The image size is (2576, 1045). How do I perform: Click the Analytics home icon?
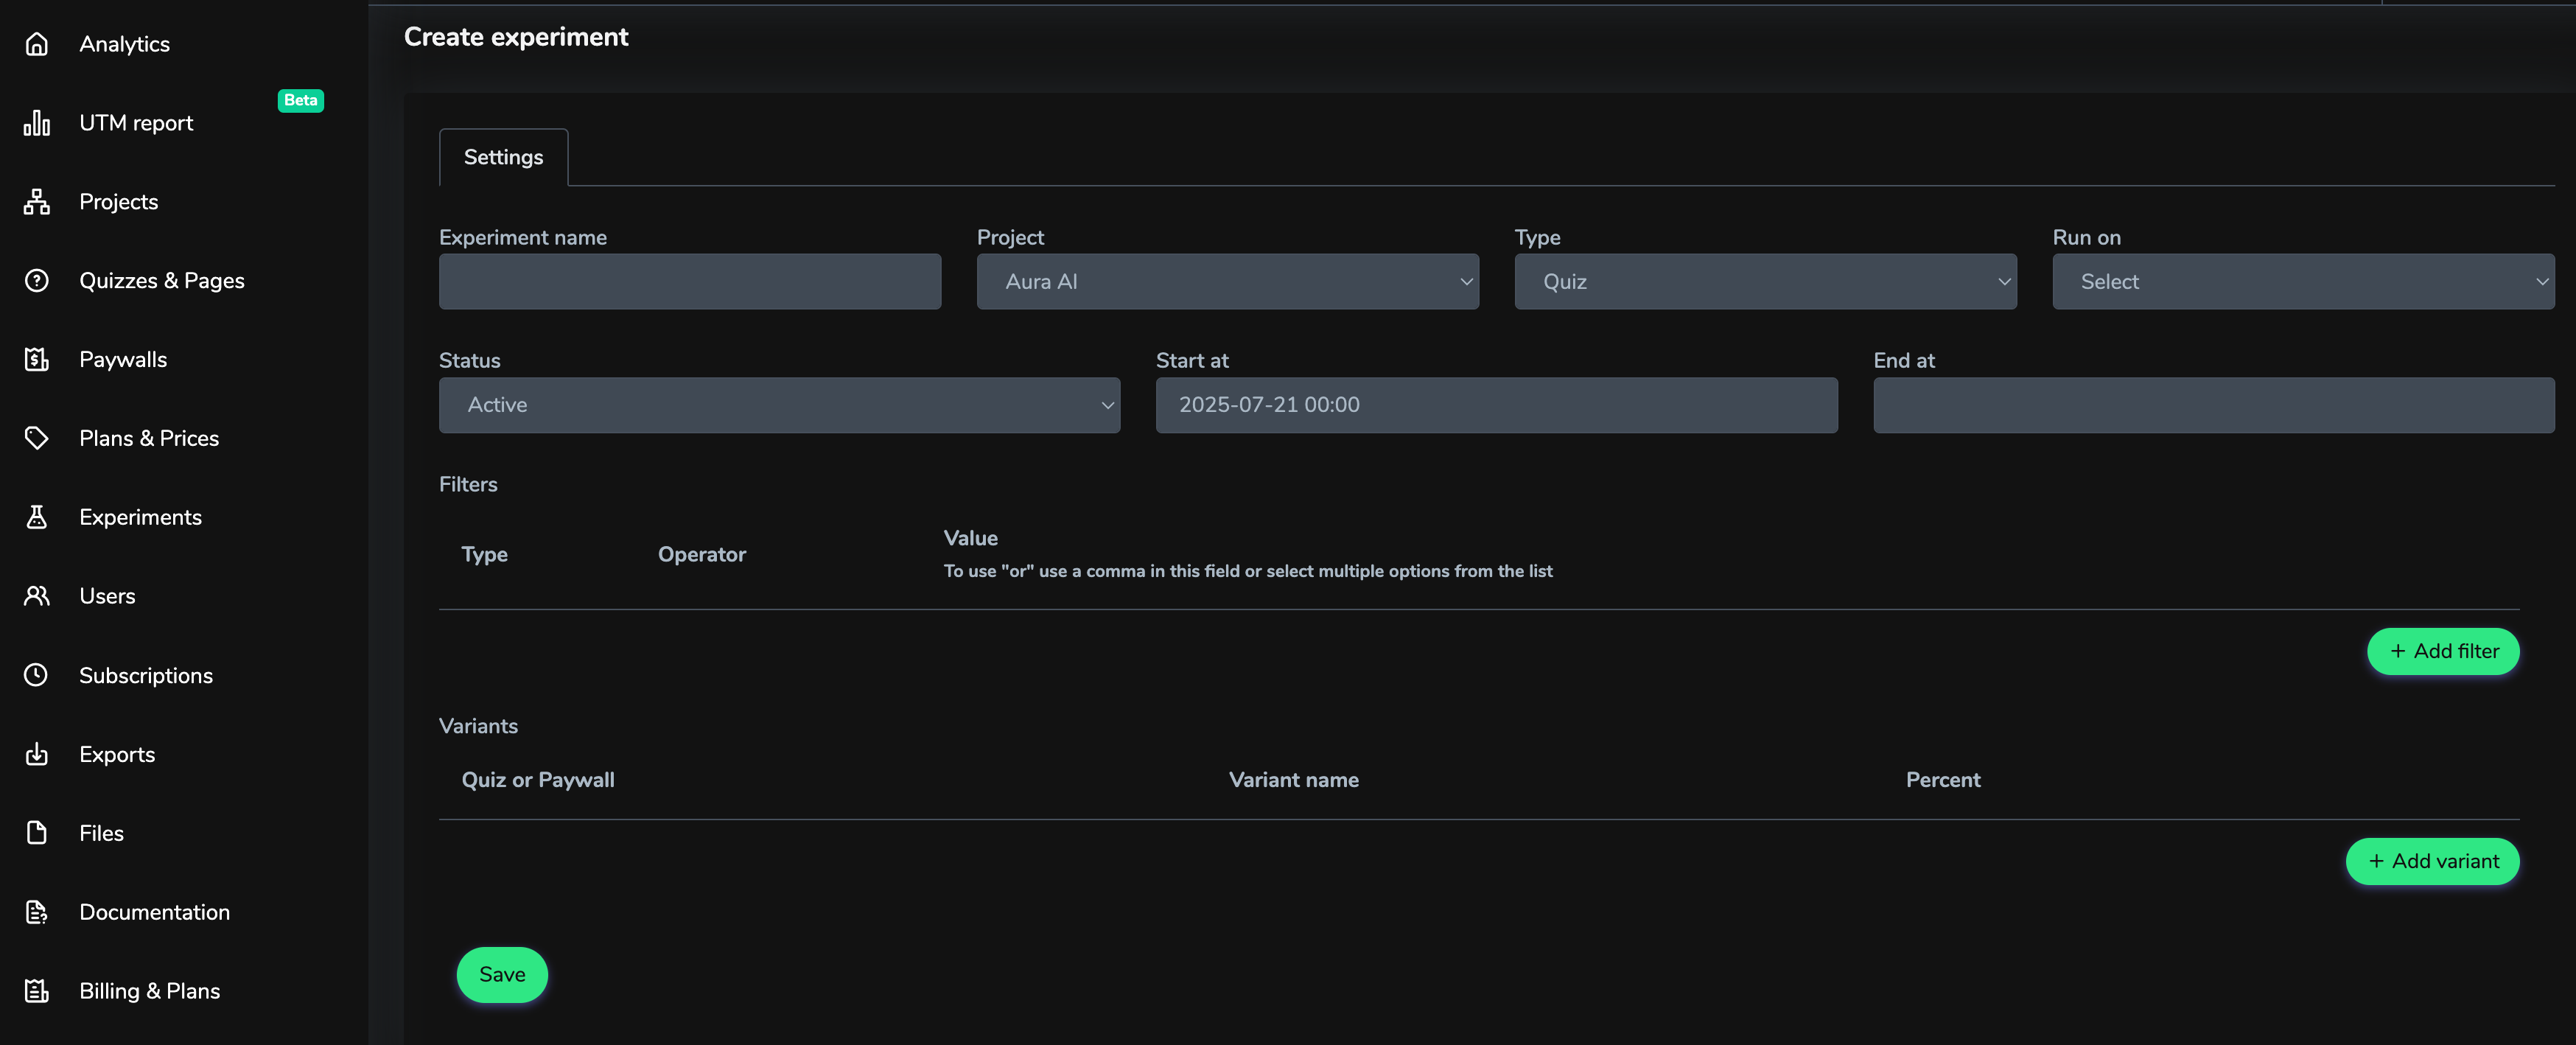point(37,44)
